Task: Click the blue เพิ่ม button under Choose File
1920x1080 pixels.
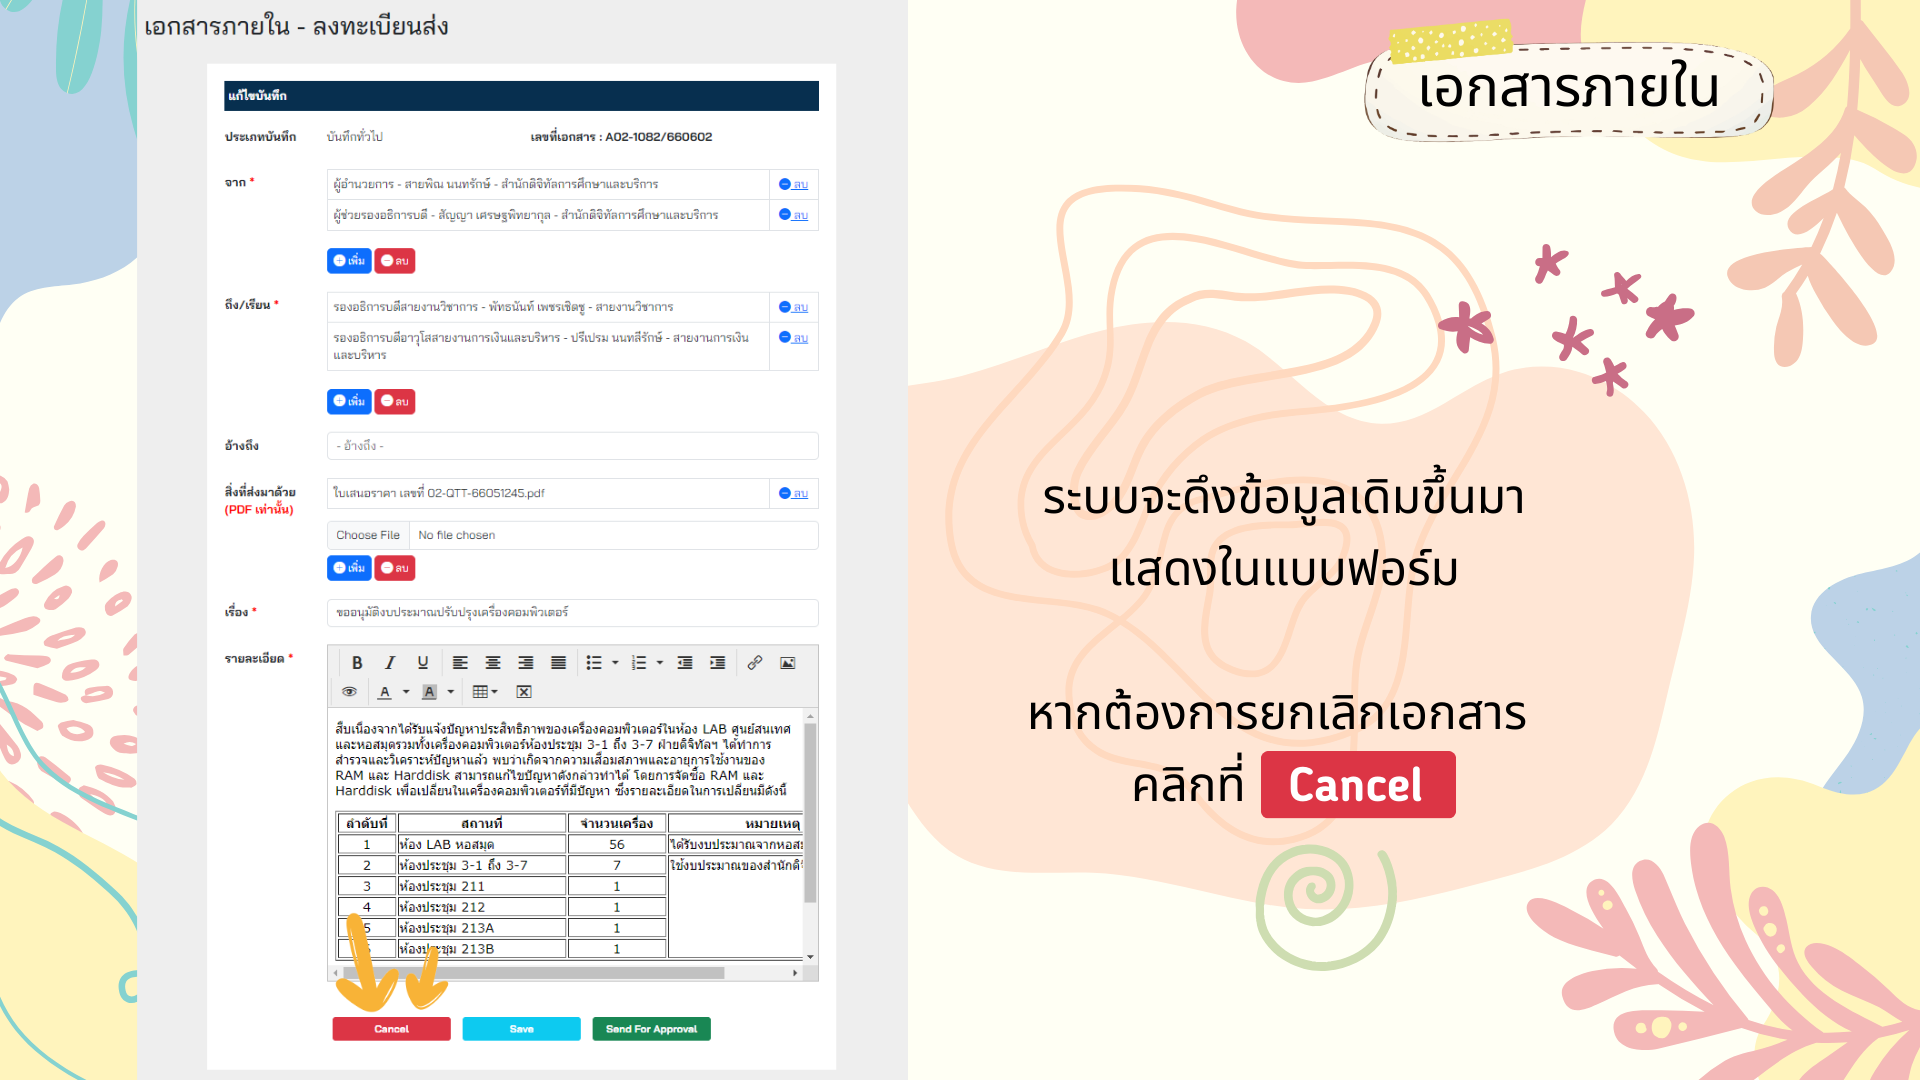Action: point(349,568)
